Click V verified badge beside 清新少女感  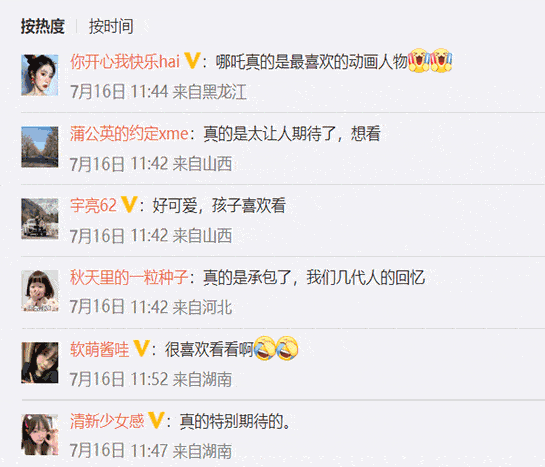(x=156, y=420)
